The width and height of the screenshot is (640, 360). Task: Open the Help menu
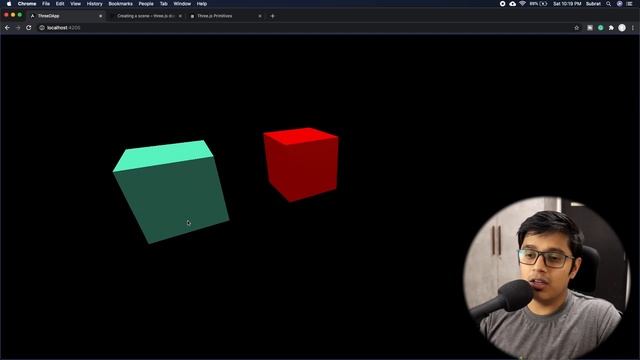pyautogui.click(x=202, y=4)
